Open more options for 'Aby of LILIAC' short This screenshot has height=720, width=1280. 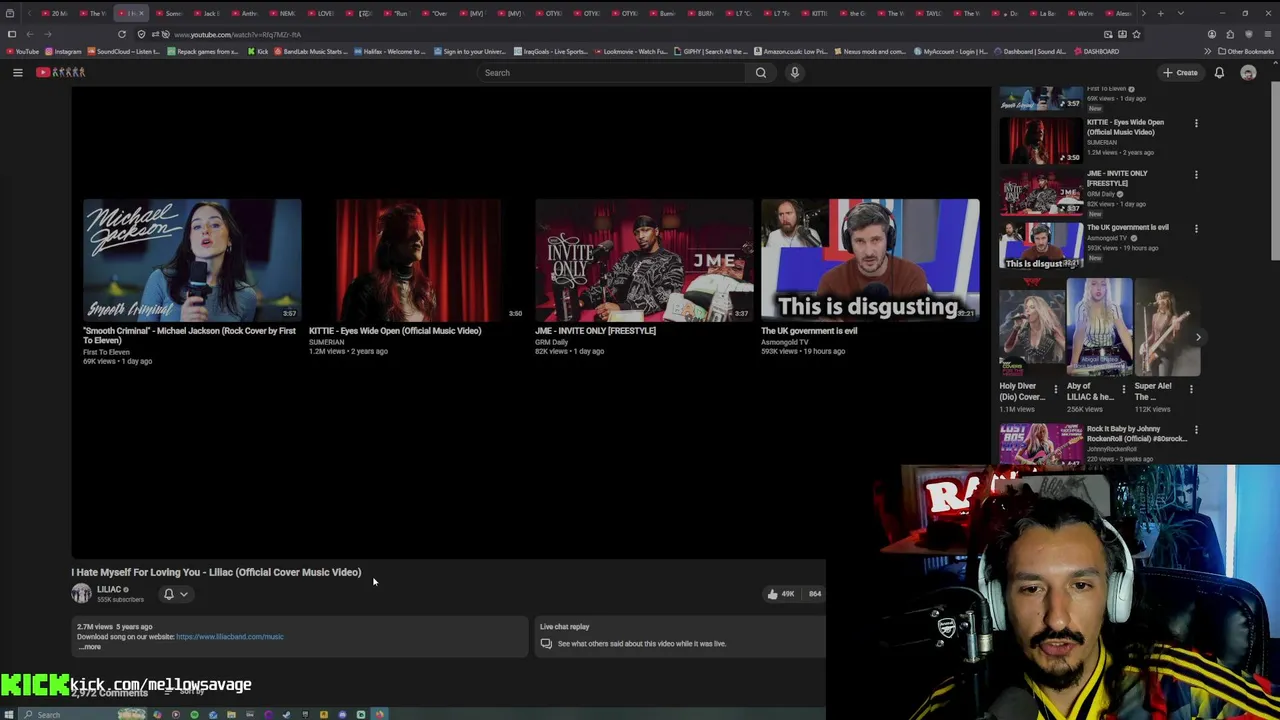point(1123,389)
